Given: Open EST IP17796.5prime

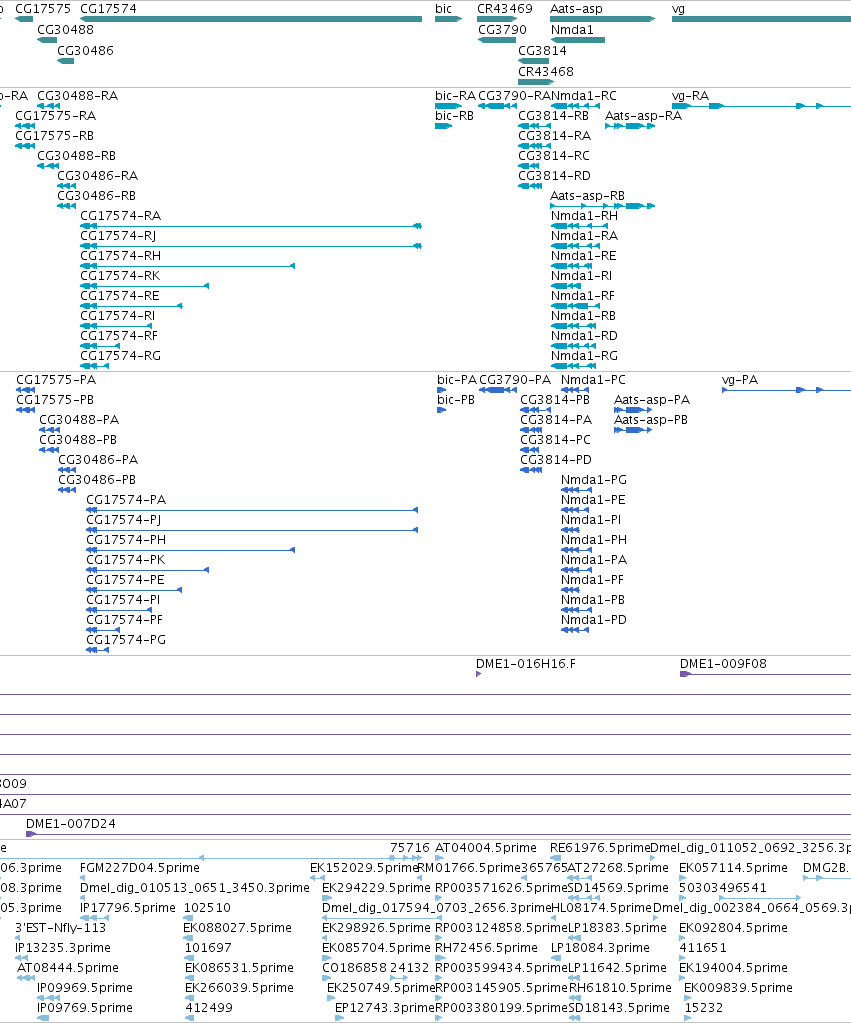Looking at the screenshot, I should (x=128, y=908).
